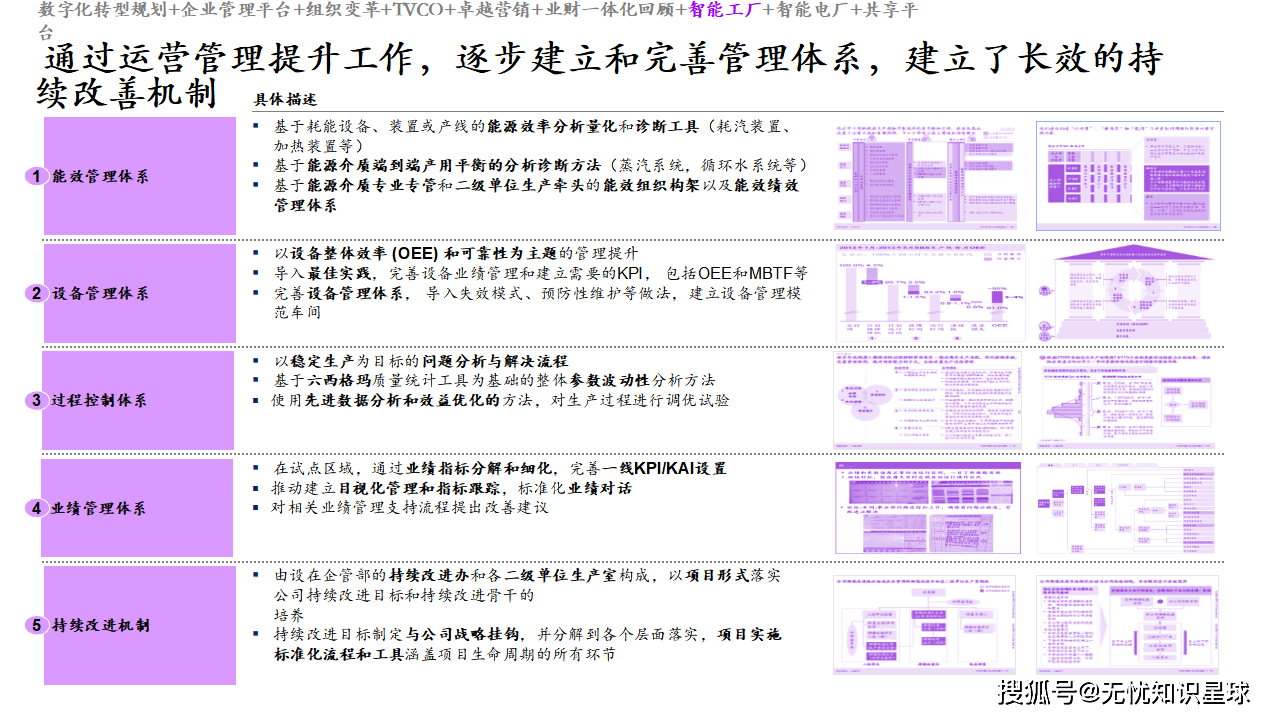
Task: Click the number 2 circle badge
Action: point(36,294)
